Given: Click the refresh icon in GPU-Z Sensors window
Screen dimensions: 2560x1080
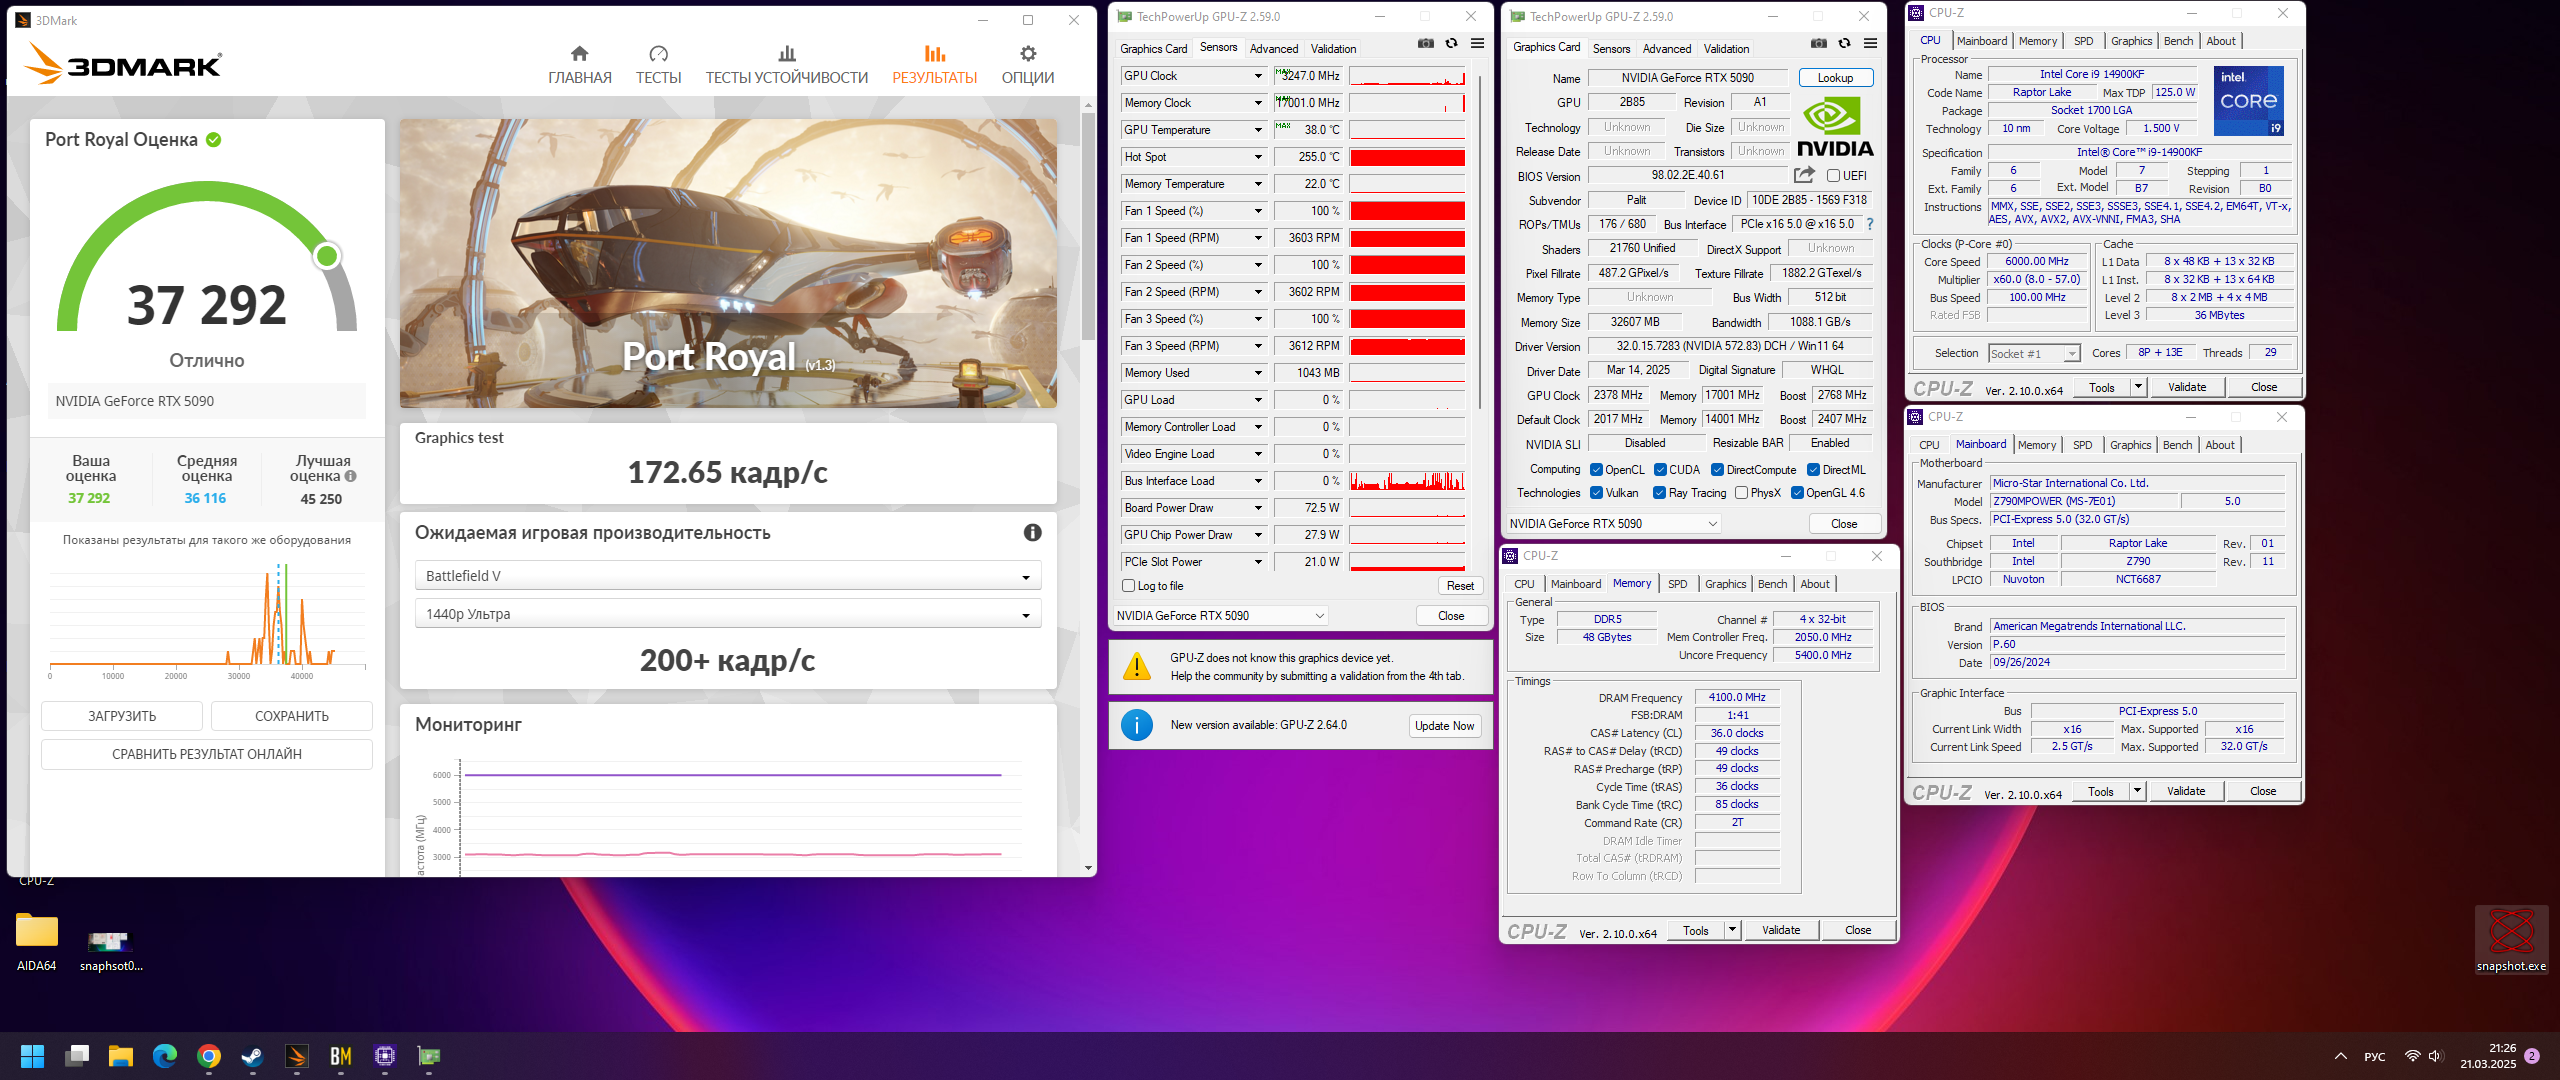Looking at the screenshot, I should tap(1452, 44).
